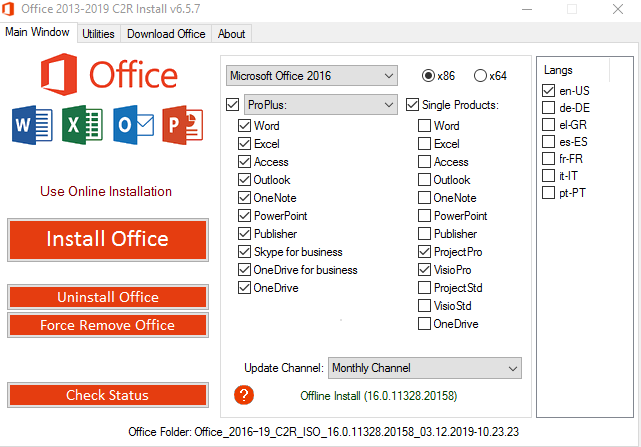Open the Download Office tab
Image resolution: width=641 pixels, height=447 pixels.
coord(166,34)
